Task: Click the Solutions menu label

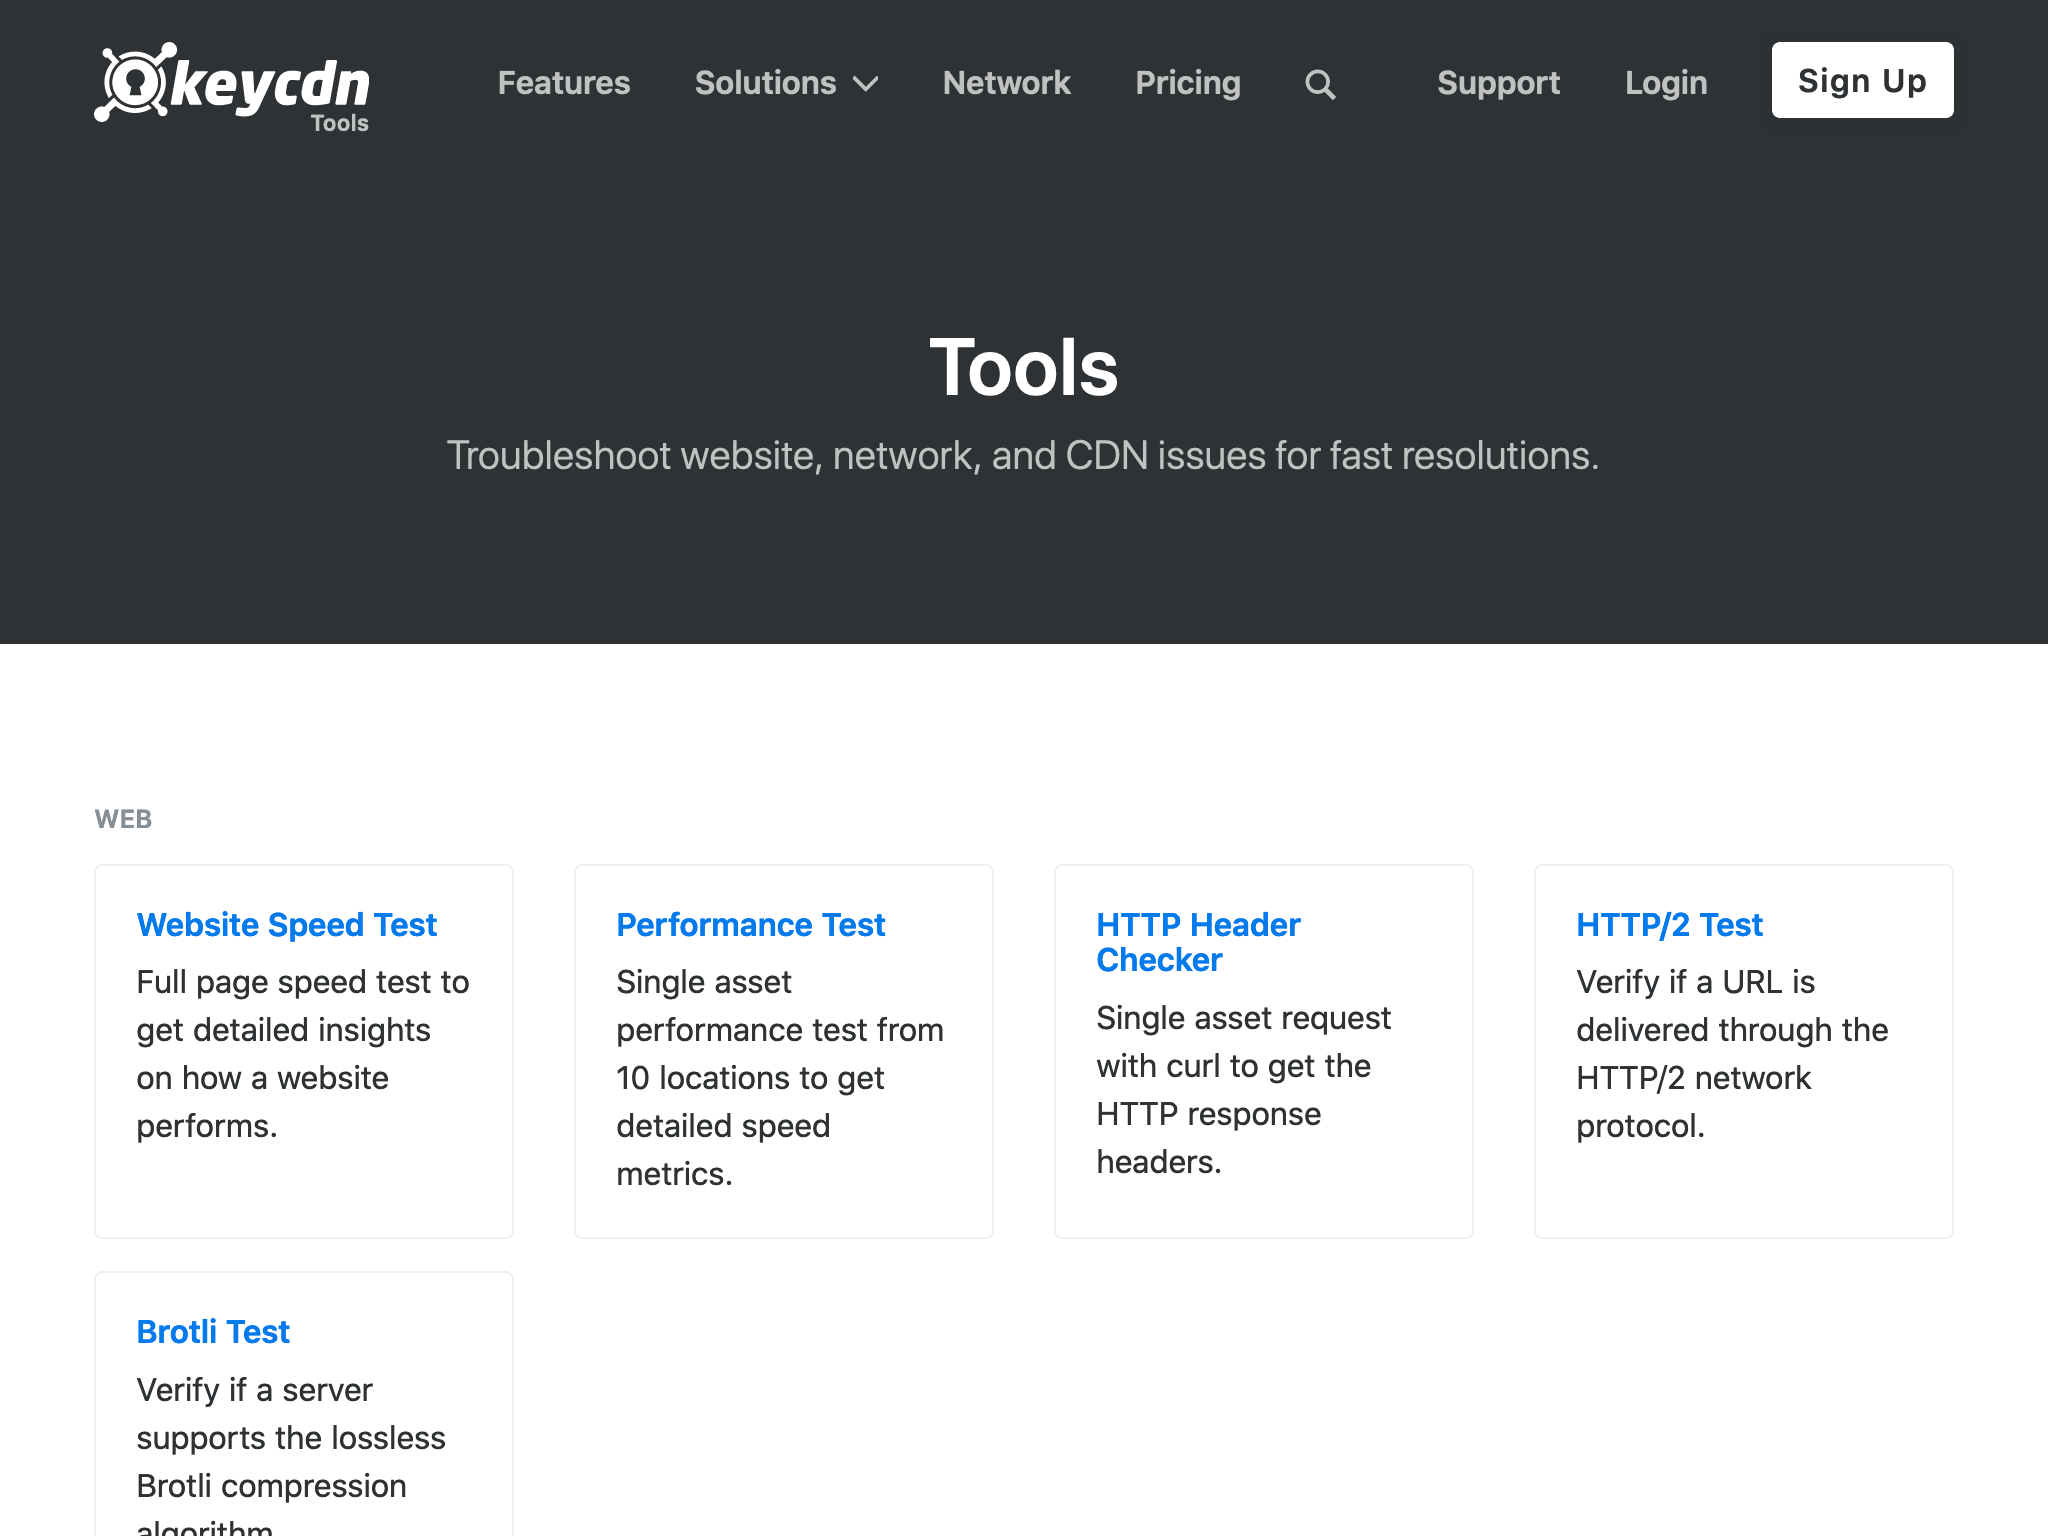Action: tap(765, 83)
